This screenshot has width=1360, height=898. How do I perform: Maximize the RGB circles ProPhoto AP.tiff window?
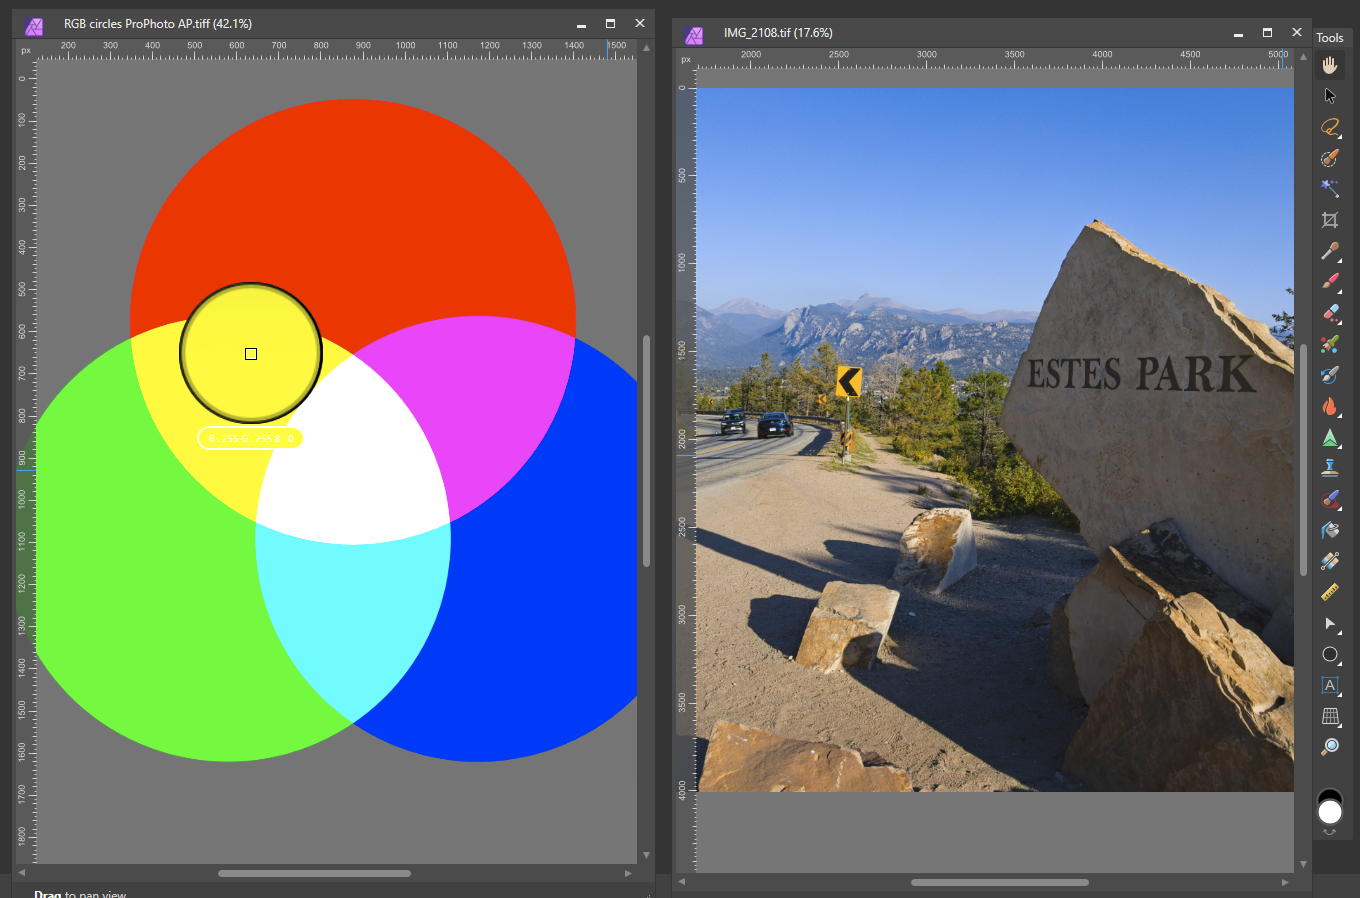(610, 24)
